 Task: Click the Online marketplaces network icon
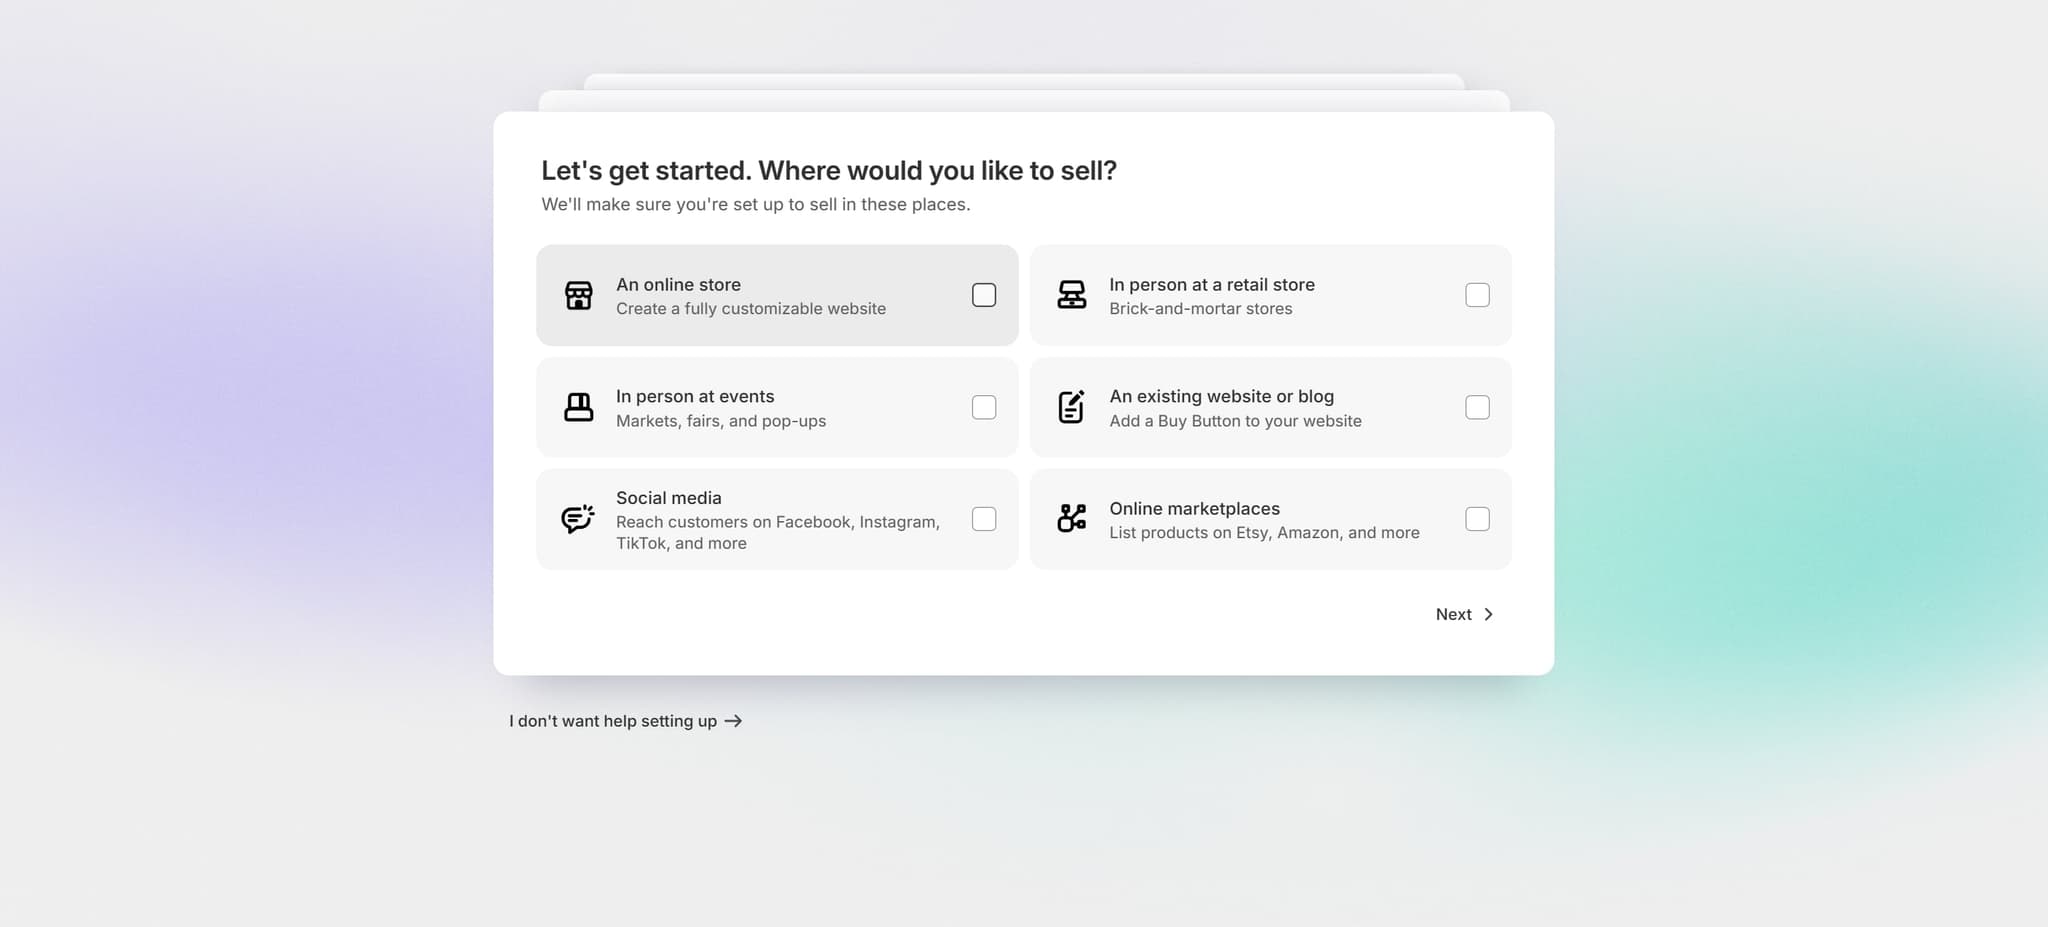coord(1071,519)
